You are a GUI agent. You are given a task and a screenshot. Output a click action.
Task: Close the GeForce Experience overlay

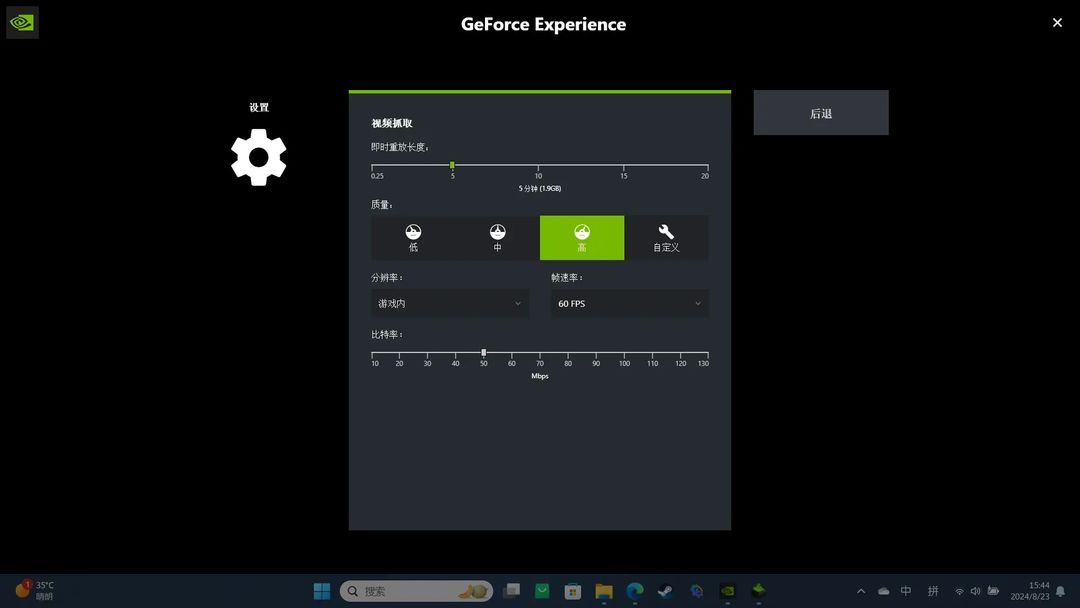point(1057,23)
